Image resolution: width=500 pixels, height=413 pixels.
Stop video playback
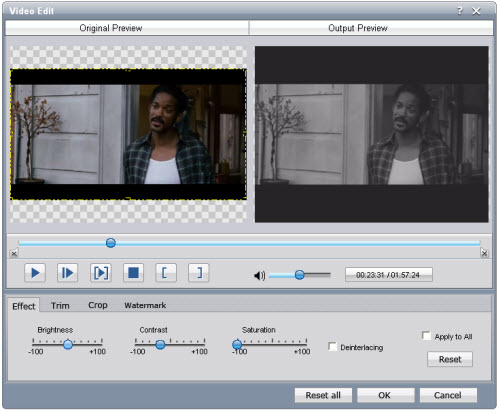click(133, 273)
